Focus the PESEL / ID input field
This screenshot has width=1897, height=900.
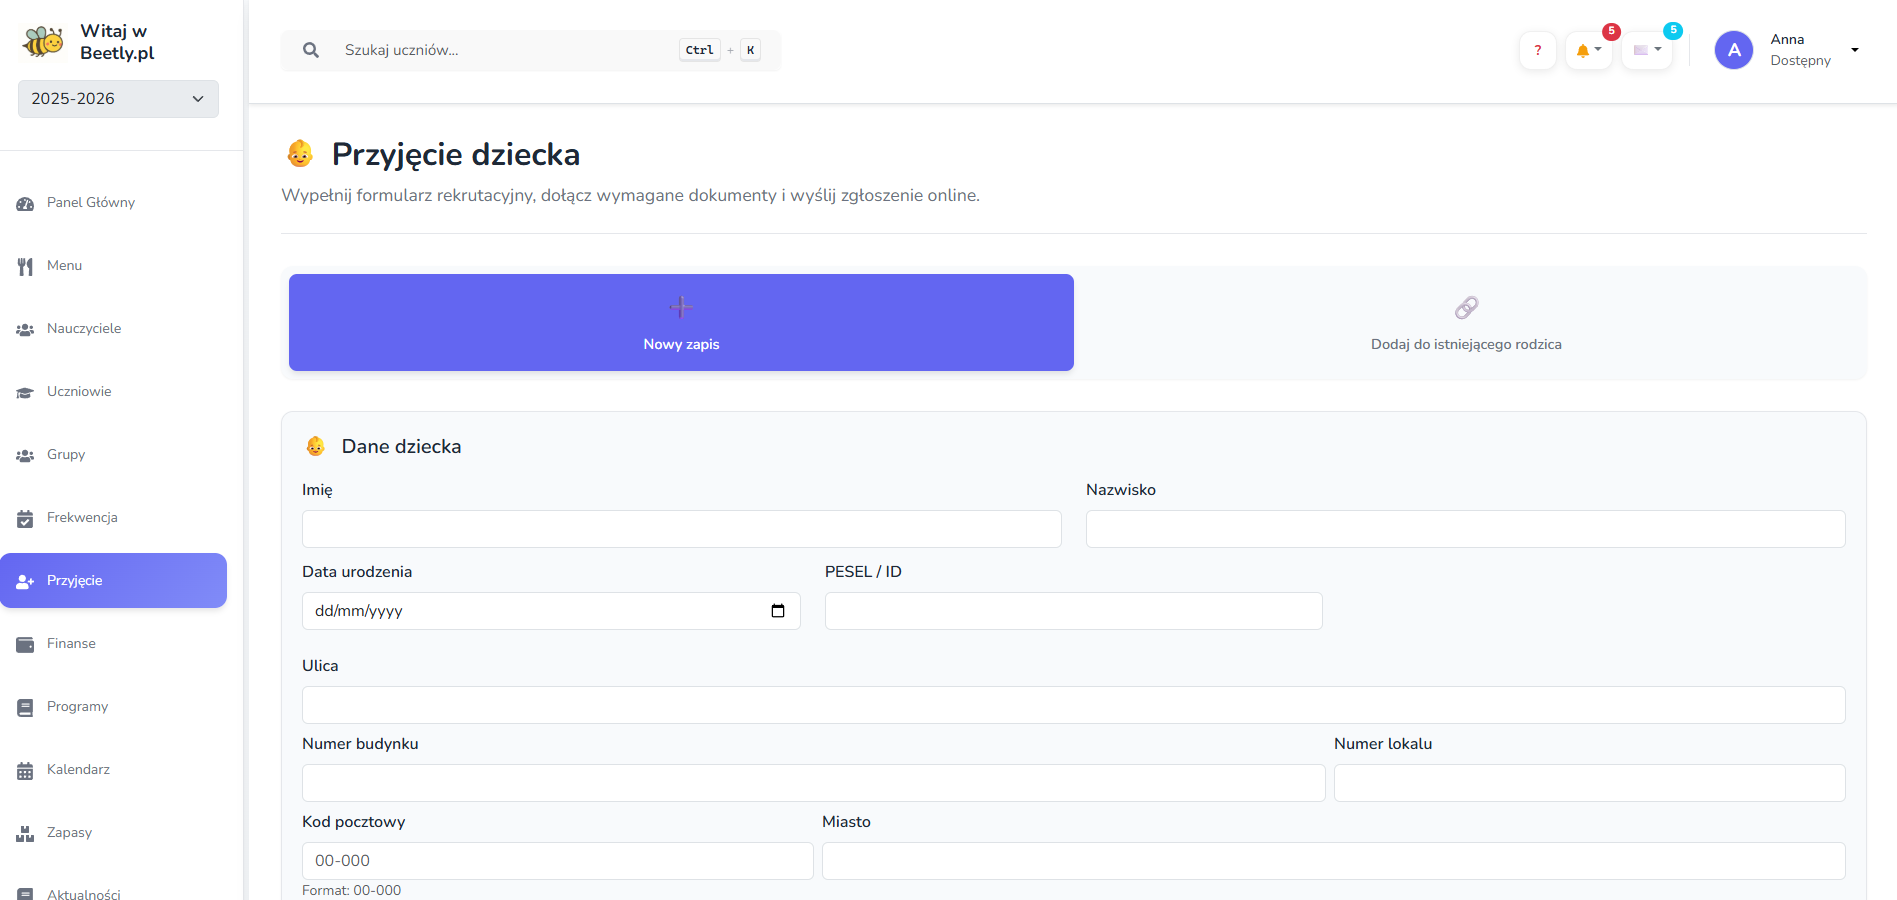pyautogui.click(x=1073, y=611)
